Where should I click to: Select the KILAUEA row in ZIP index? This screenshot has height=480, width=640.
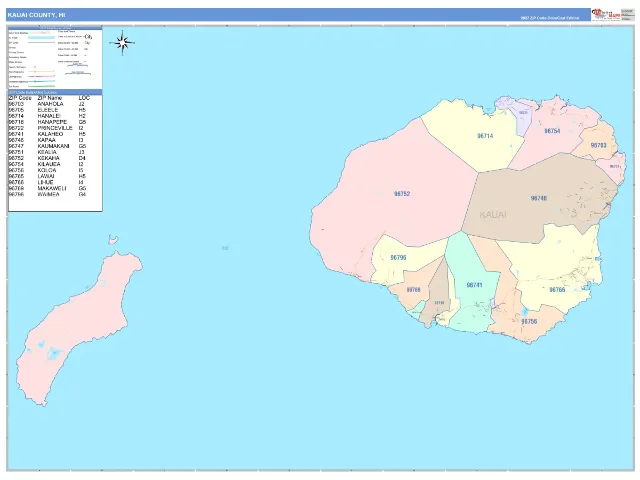pyautogui.click(x=49, y=164)
